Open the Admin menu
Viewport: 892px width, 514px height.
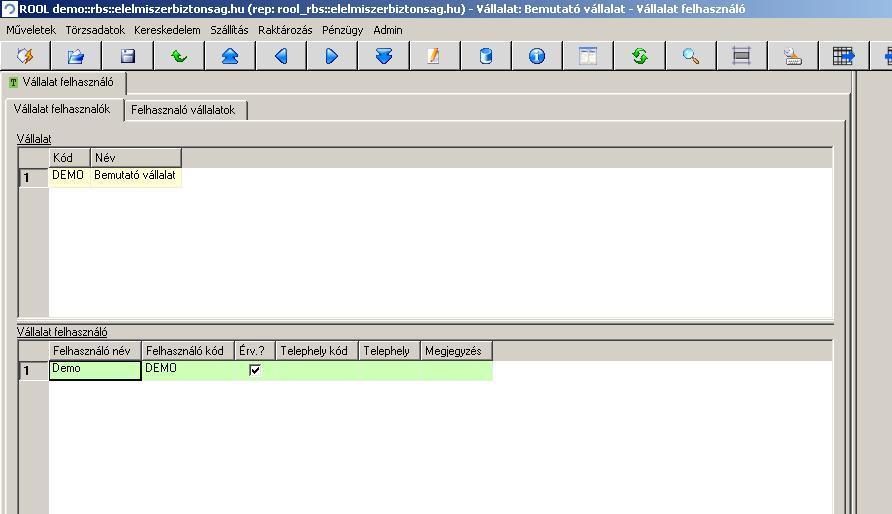click(x=388, y=30)
